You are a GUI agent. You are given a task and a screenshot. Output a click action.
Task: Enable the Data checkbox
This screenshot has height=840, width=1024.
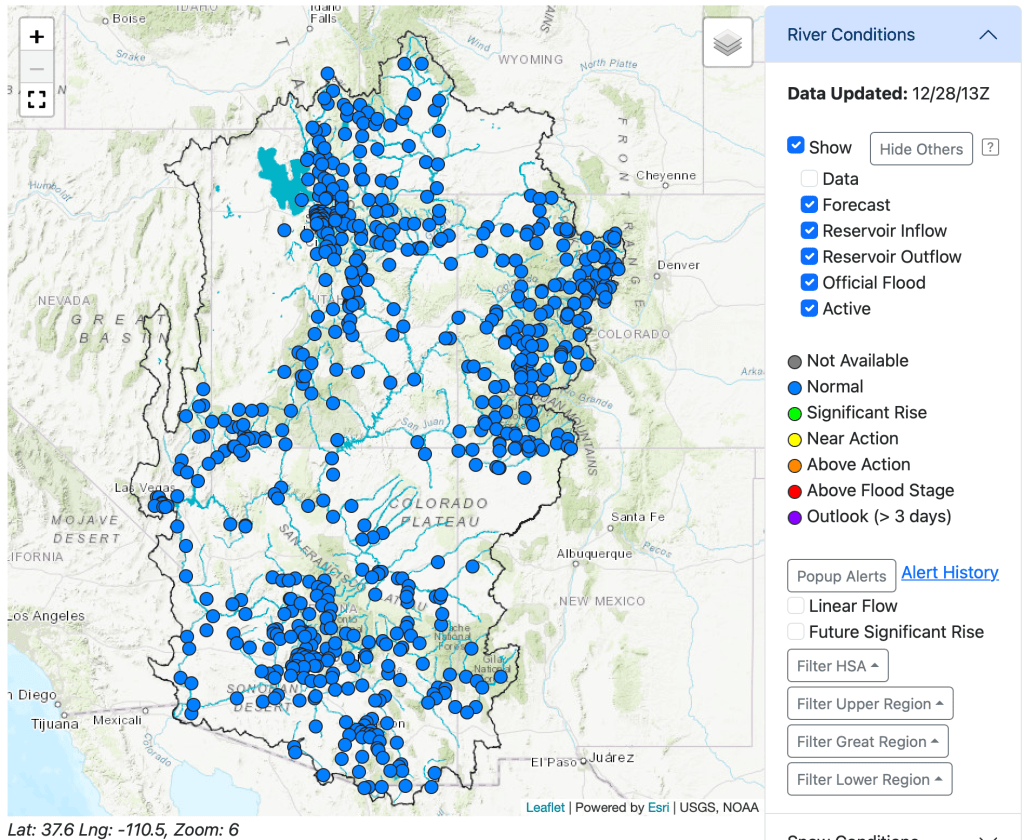[x=809, y=179]
